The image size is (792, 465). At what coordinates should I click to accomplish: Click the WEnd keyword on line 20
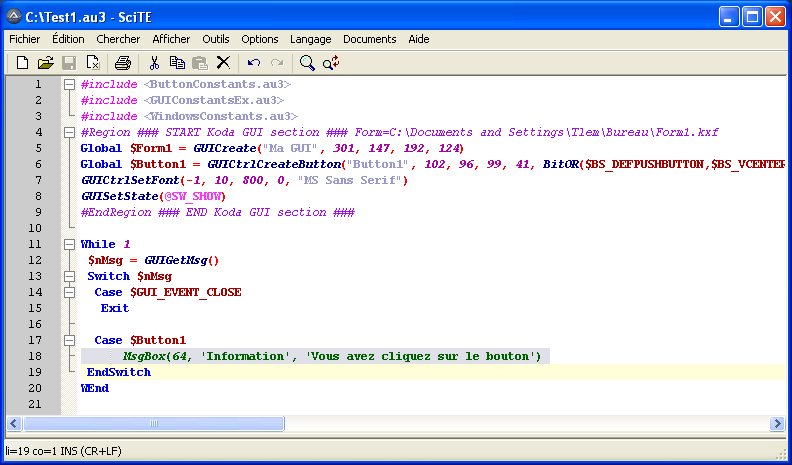pos(95,388)
